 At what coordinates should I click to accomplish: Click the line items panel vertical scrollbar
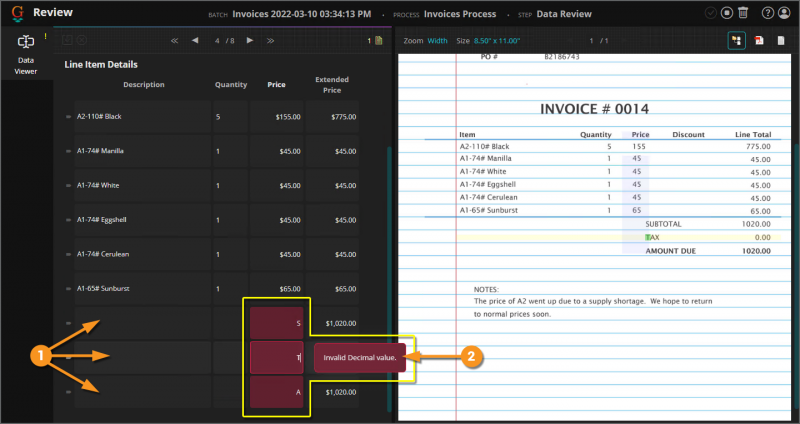click(x=389, y=279)
